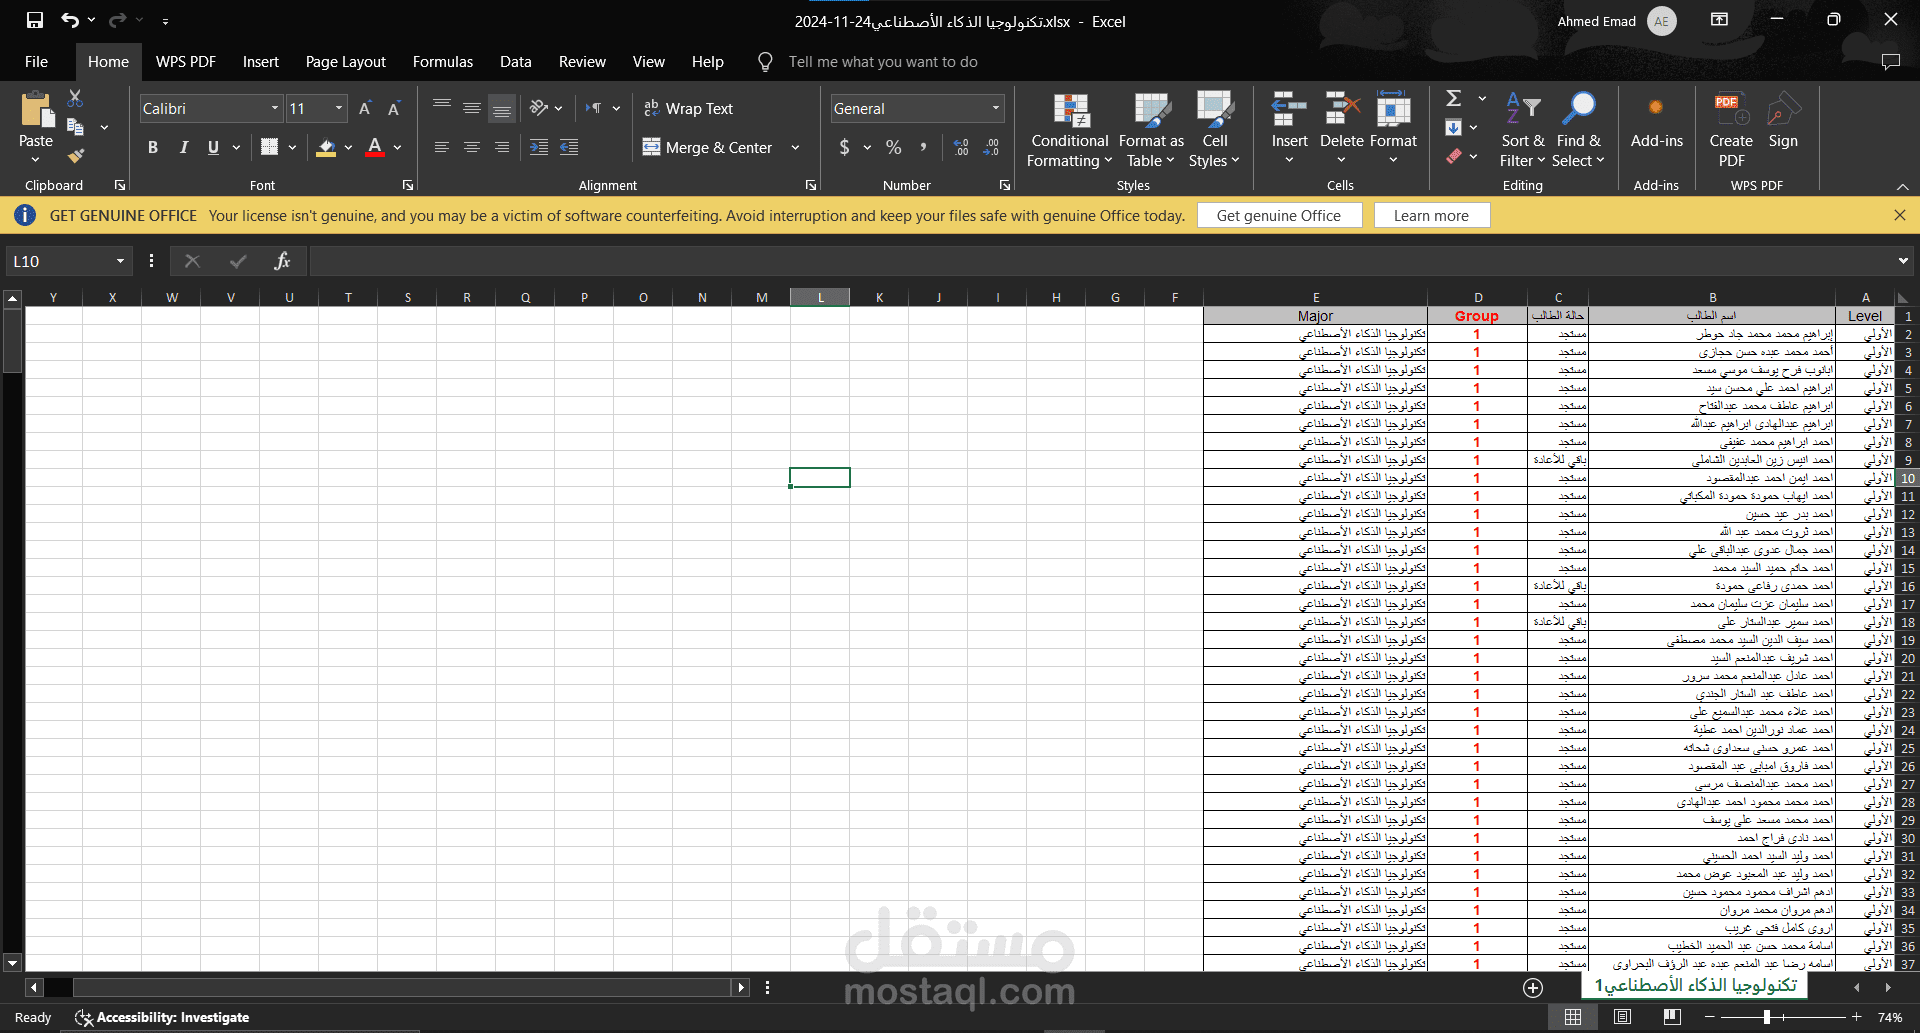This screenshot has height=1033, width=1920.
Task: Open Insert Function fx button
Action: pyautogui.click(x=282, y=261)
